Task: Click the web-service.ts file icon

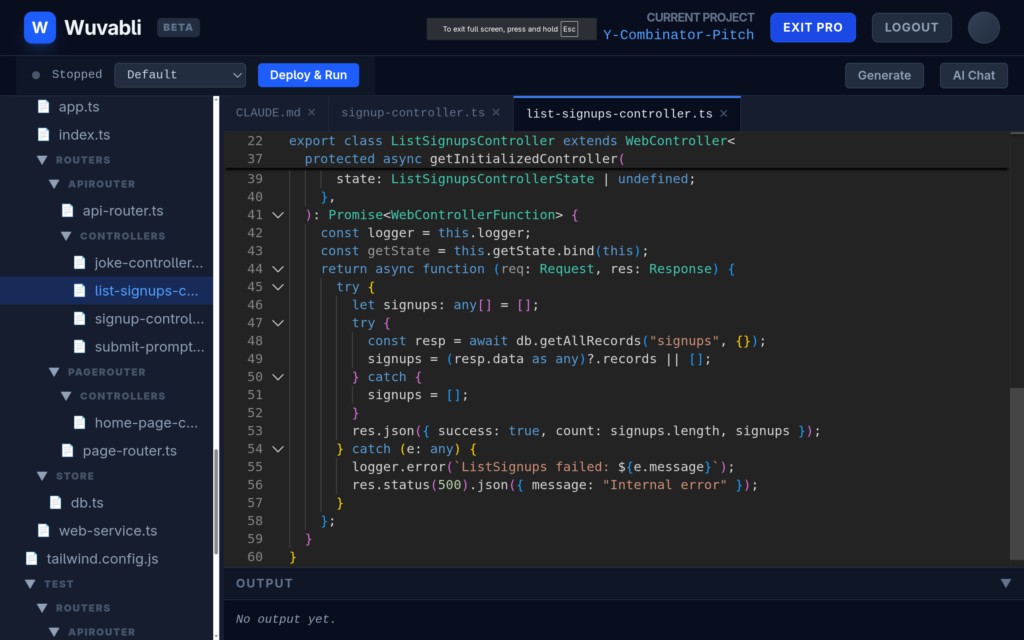Action: [x=43, y=530]
